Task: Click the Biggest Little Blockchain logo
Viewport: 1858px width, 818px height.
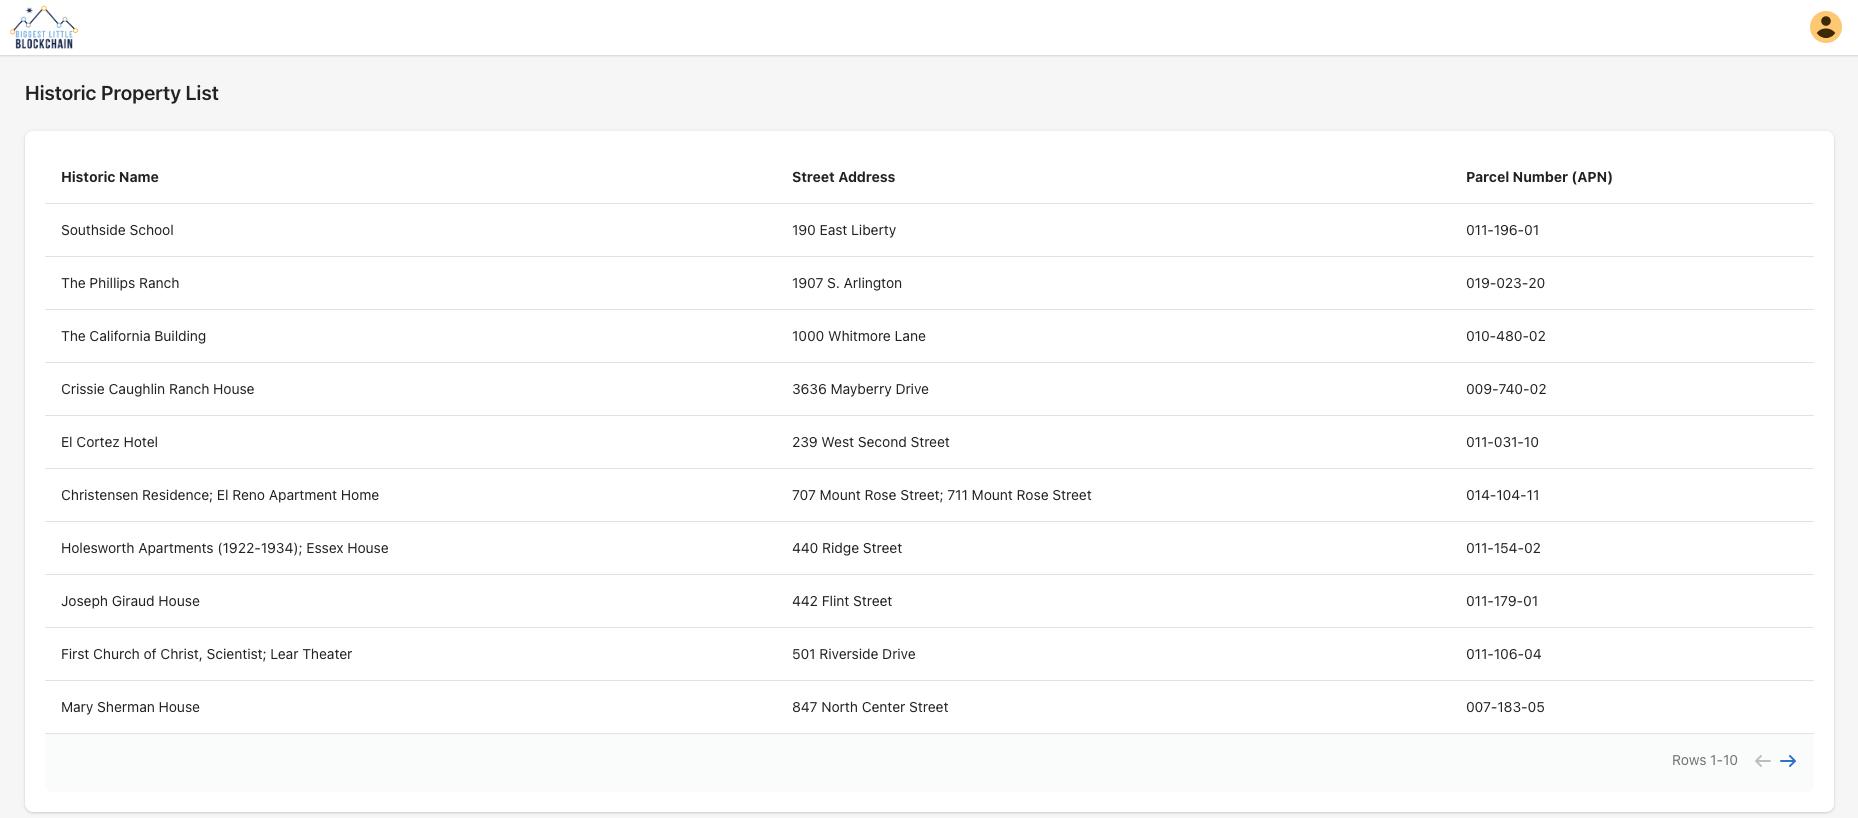Action: pyautogui.click(x=44, y=28)
